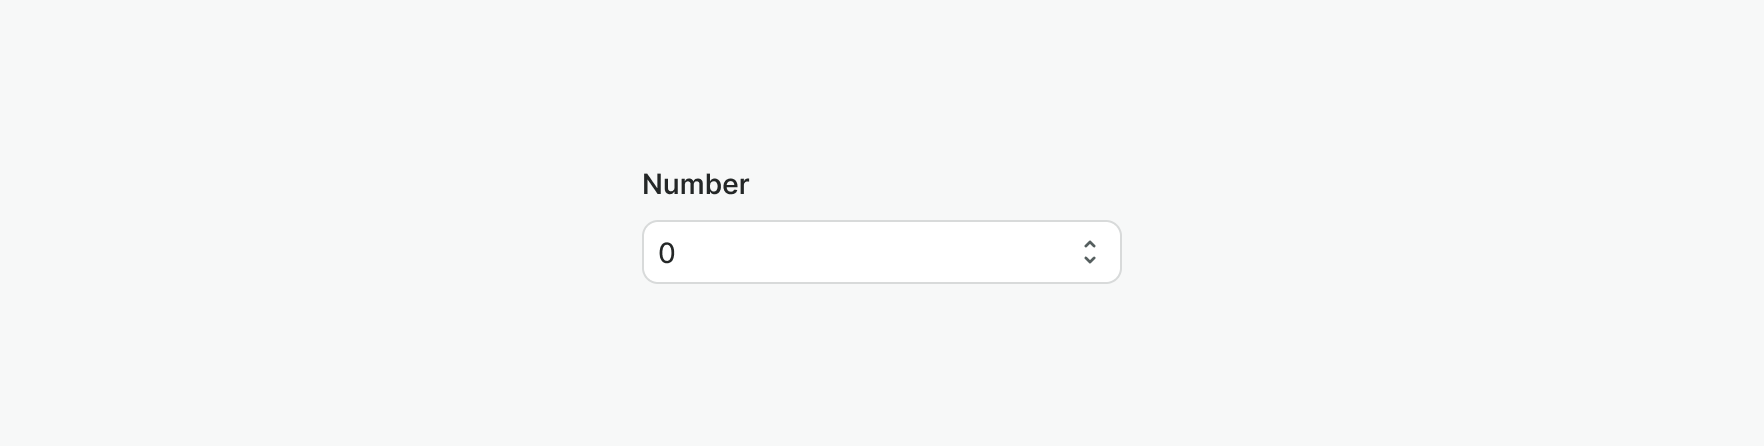Increment the Number value with the up arrow

(x=1090, y=244)
